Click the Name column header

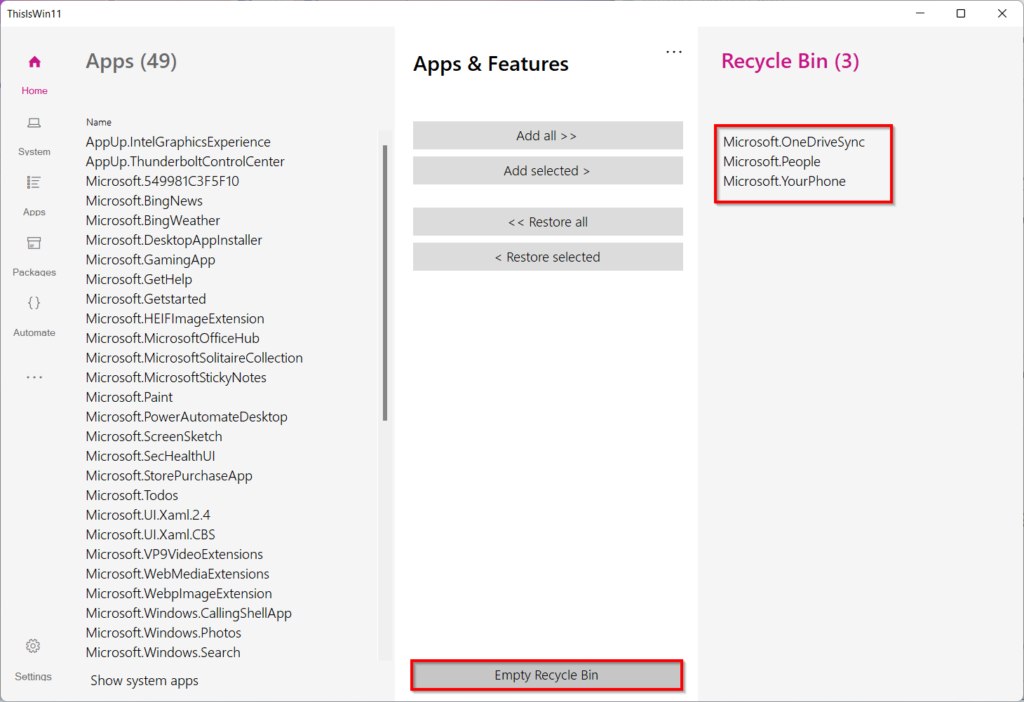coord(99,122)
